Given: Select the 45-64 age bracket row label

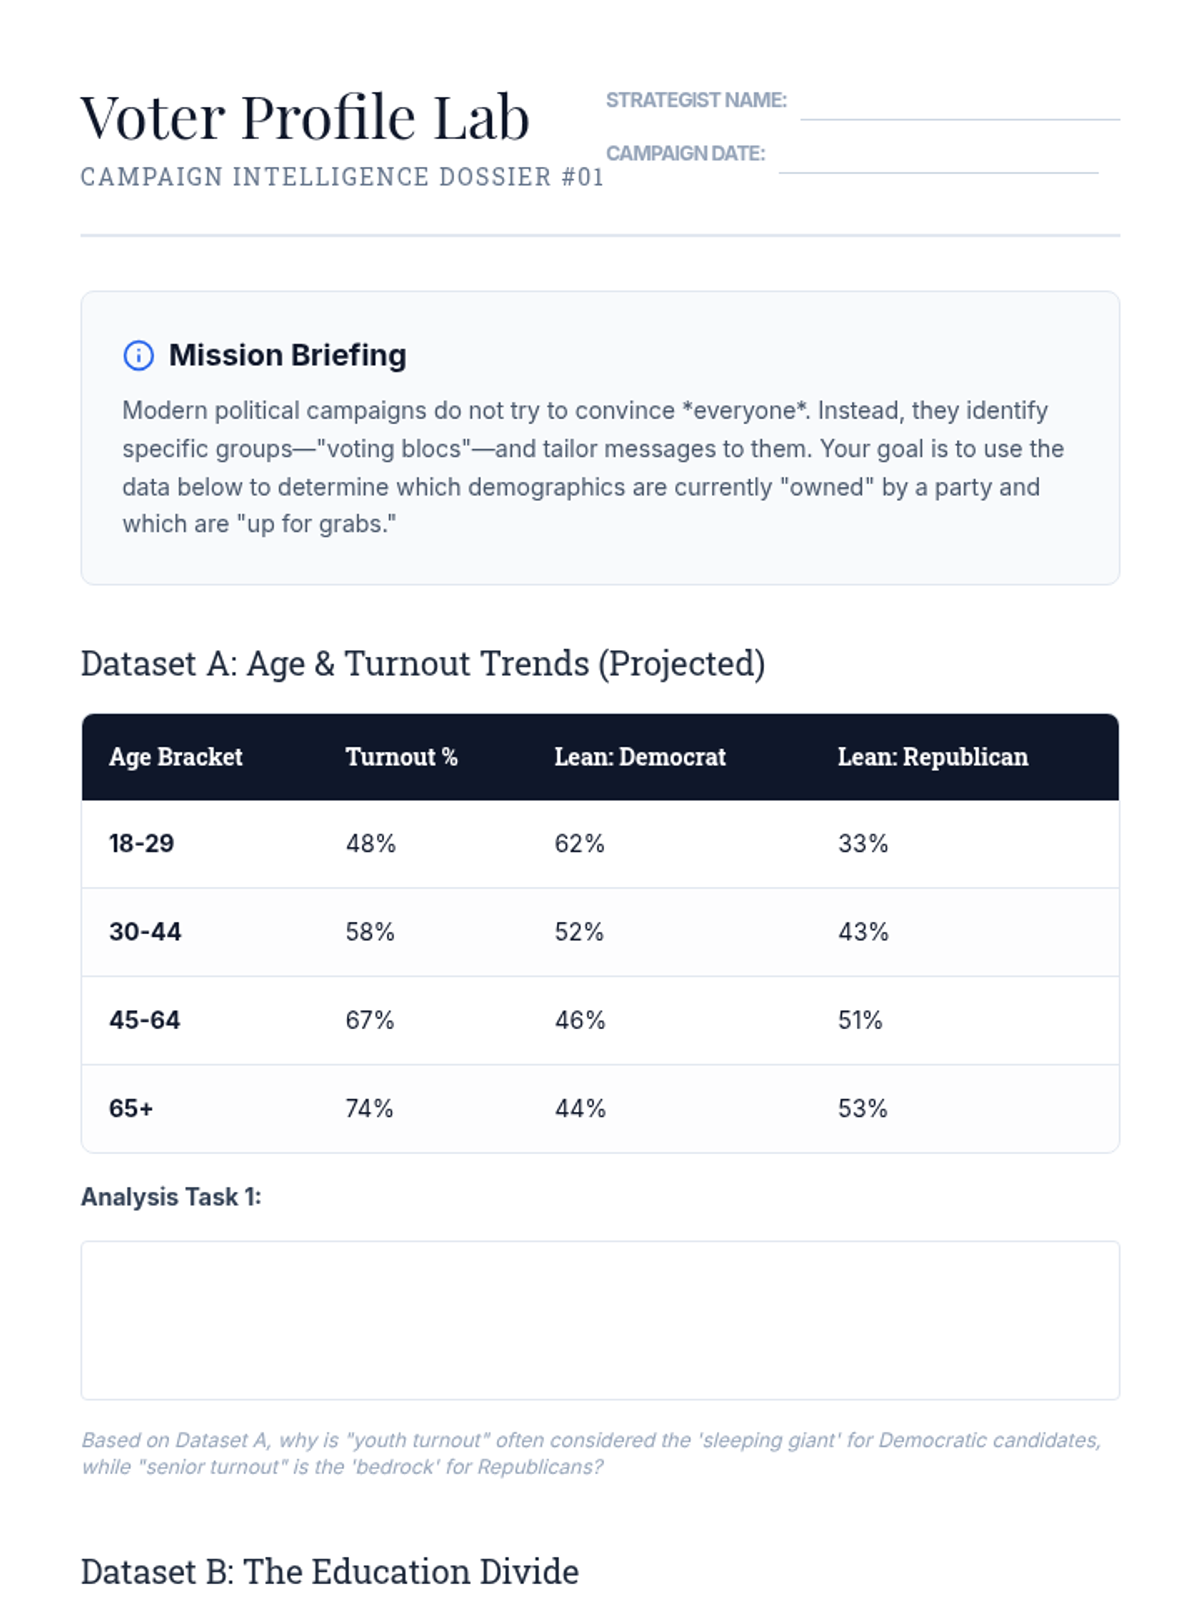Looking at the screenshot, I should [x=145, y=1020].
